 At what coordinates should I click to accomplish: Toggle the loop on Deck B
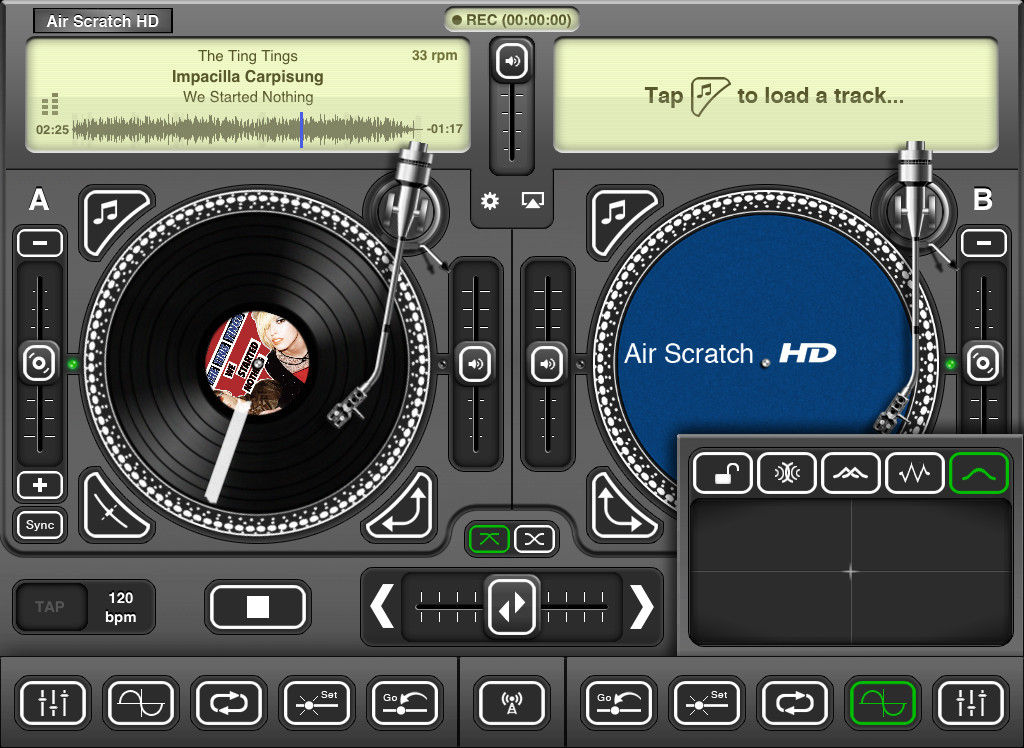pyautogui.click(x=795, y=702)
